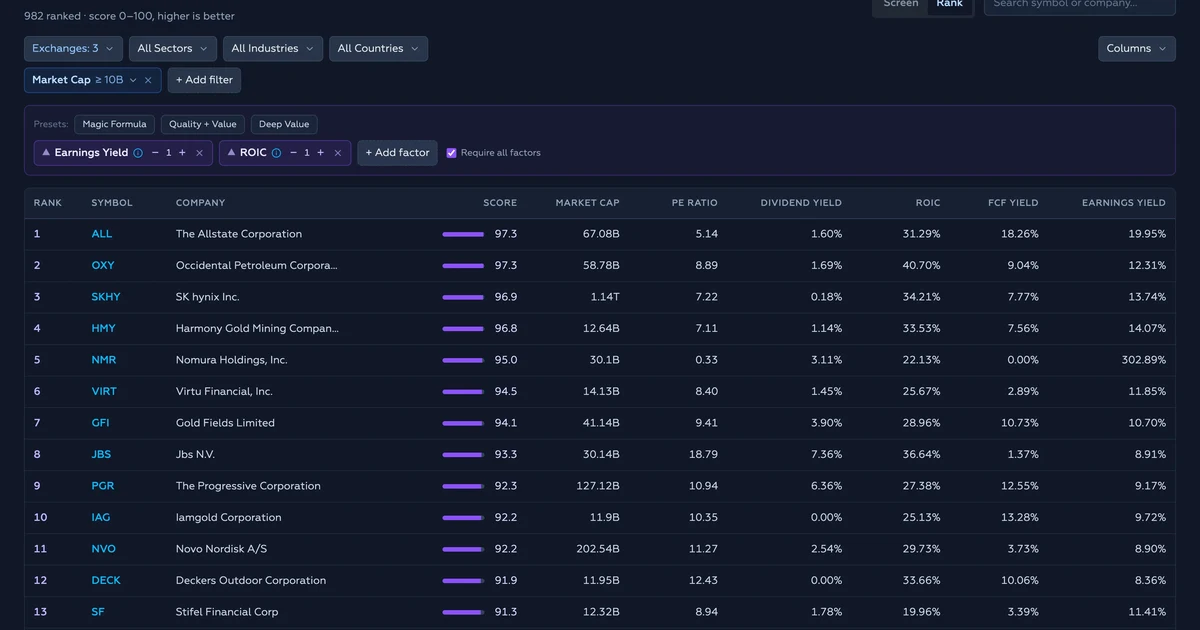The image size is (1200, 630).
Task: Open the JBS ticker link
Action: [x=101, y=455]
